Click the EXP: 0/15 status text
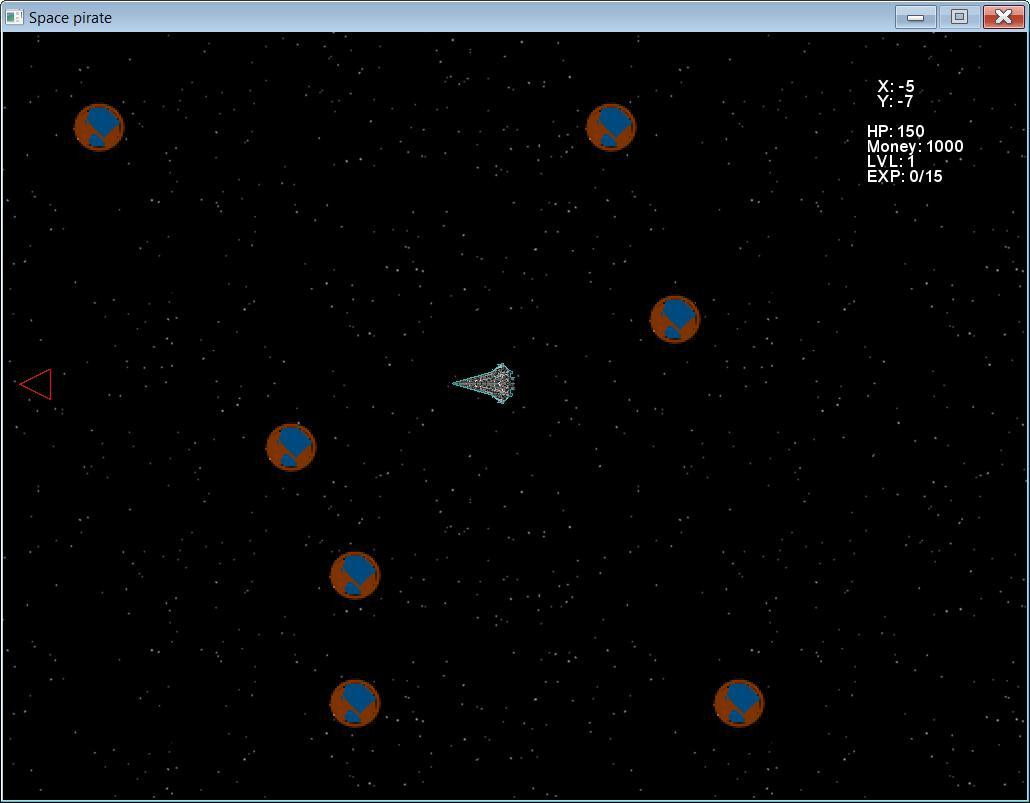Viewport: 1030px width, 803px height. tap(905, 176)
